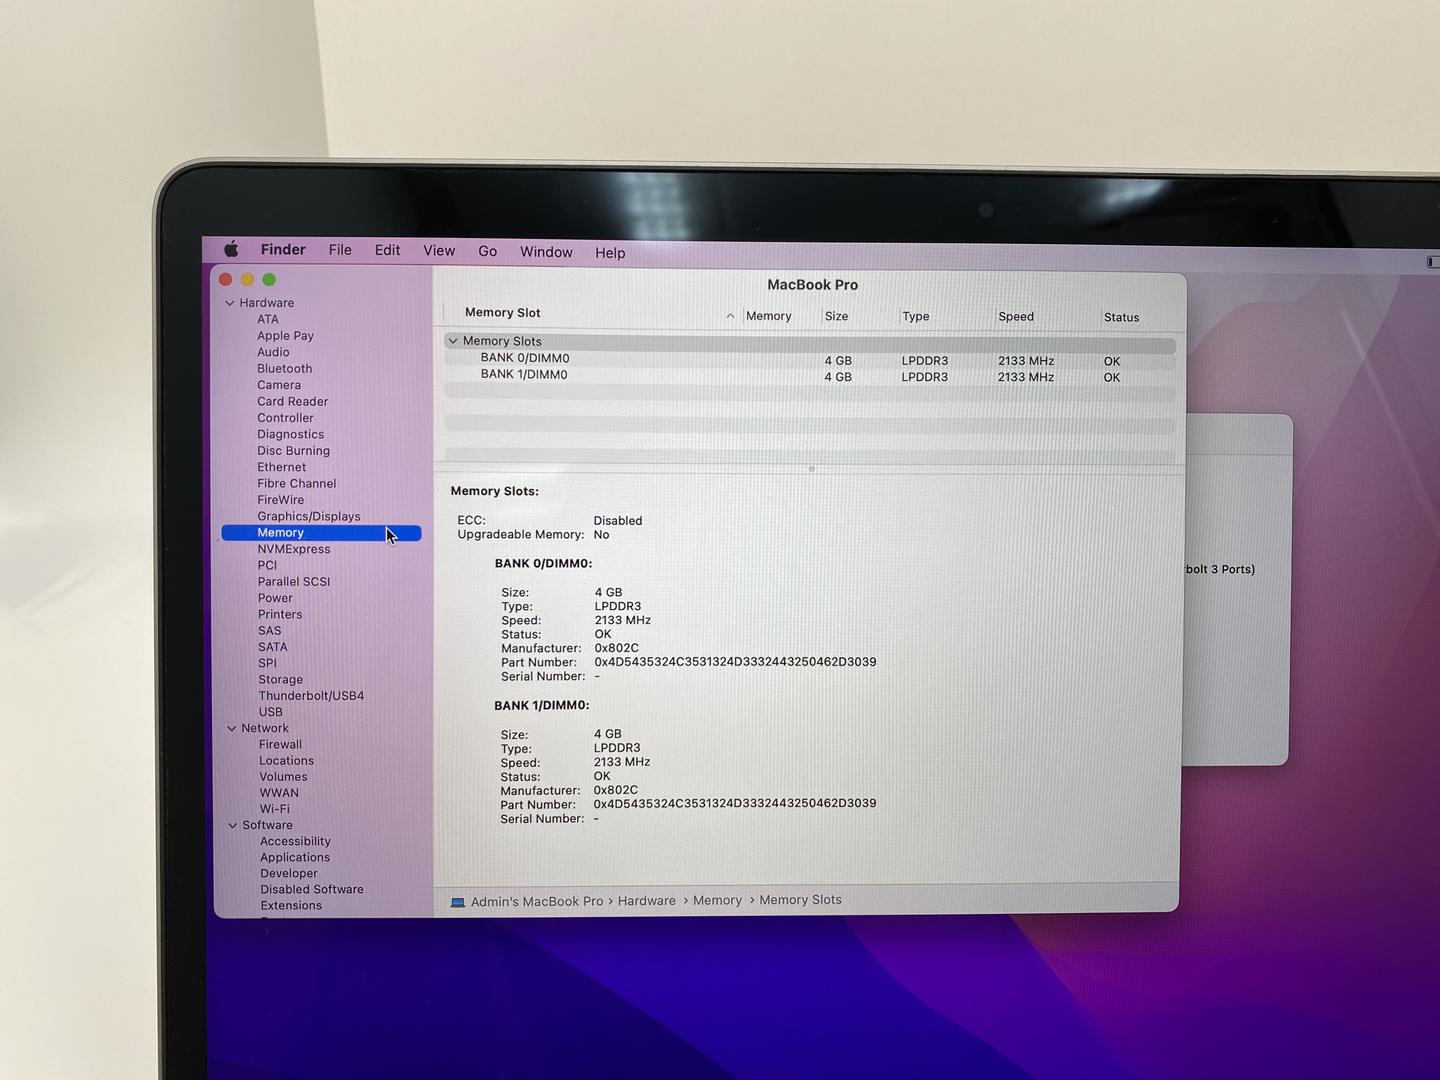The image size is (1440, 1080).
Task: Select Wi-Fi under Network
Action: pyautogui.click(x=275, y=809)
